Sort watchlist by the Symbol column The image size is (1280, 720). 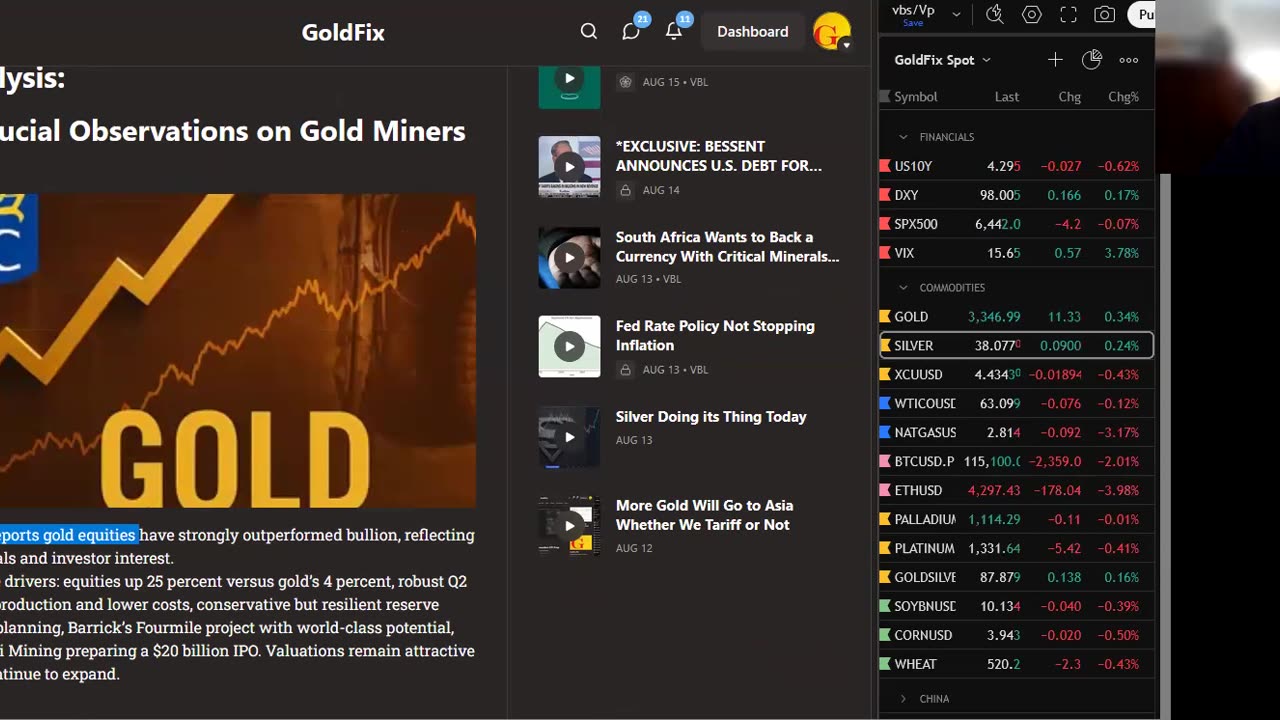(915, 97)
